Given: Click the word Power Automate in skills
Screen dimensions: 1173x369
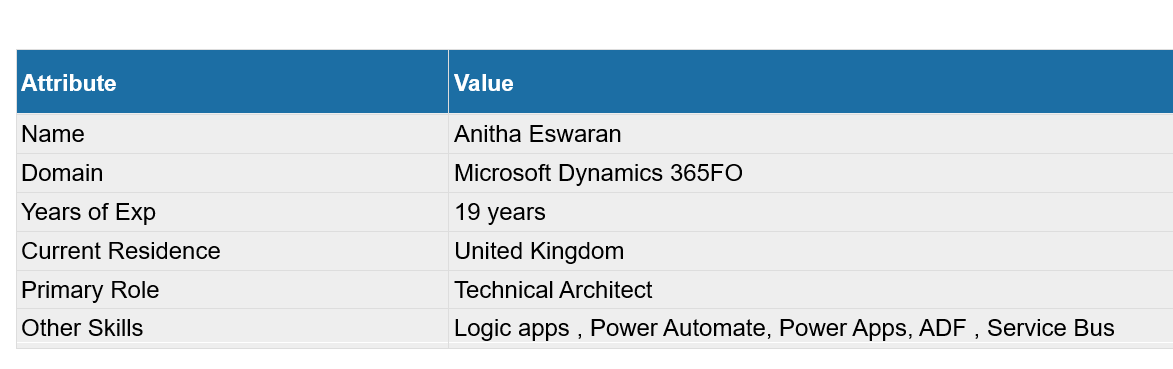Looking at the screenshot, I should (x=680, y=328).
